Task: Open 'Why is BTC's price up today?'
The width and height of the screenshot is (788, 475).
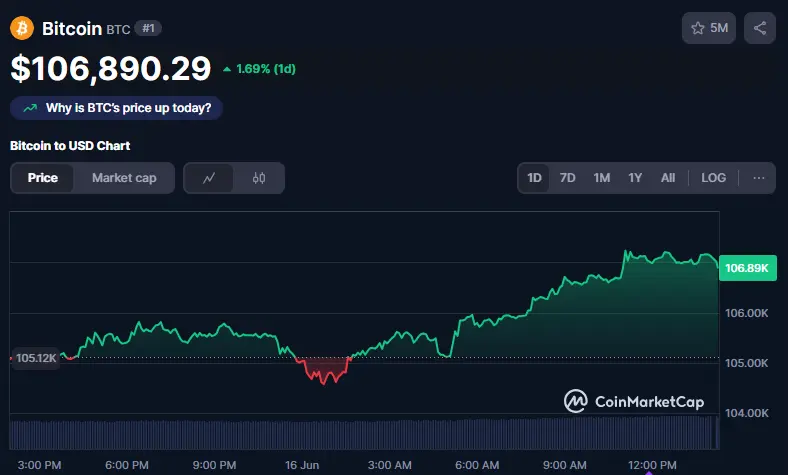Action: [x=116, y=108]
